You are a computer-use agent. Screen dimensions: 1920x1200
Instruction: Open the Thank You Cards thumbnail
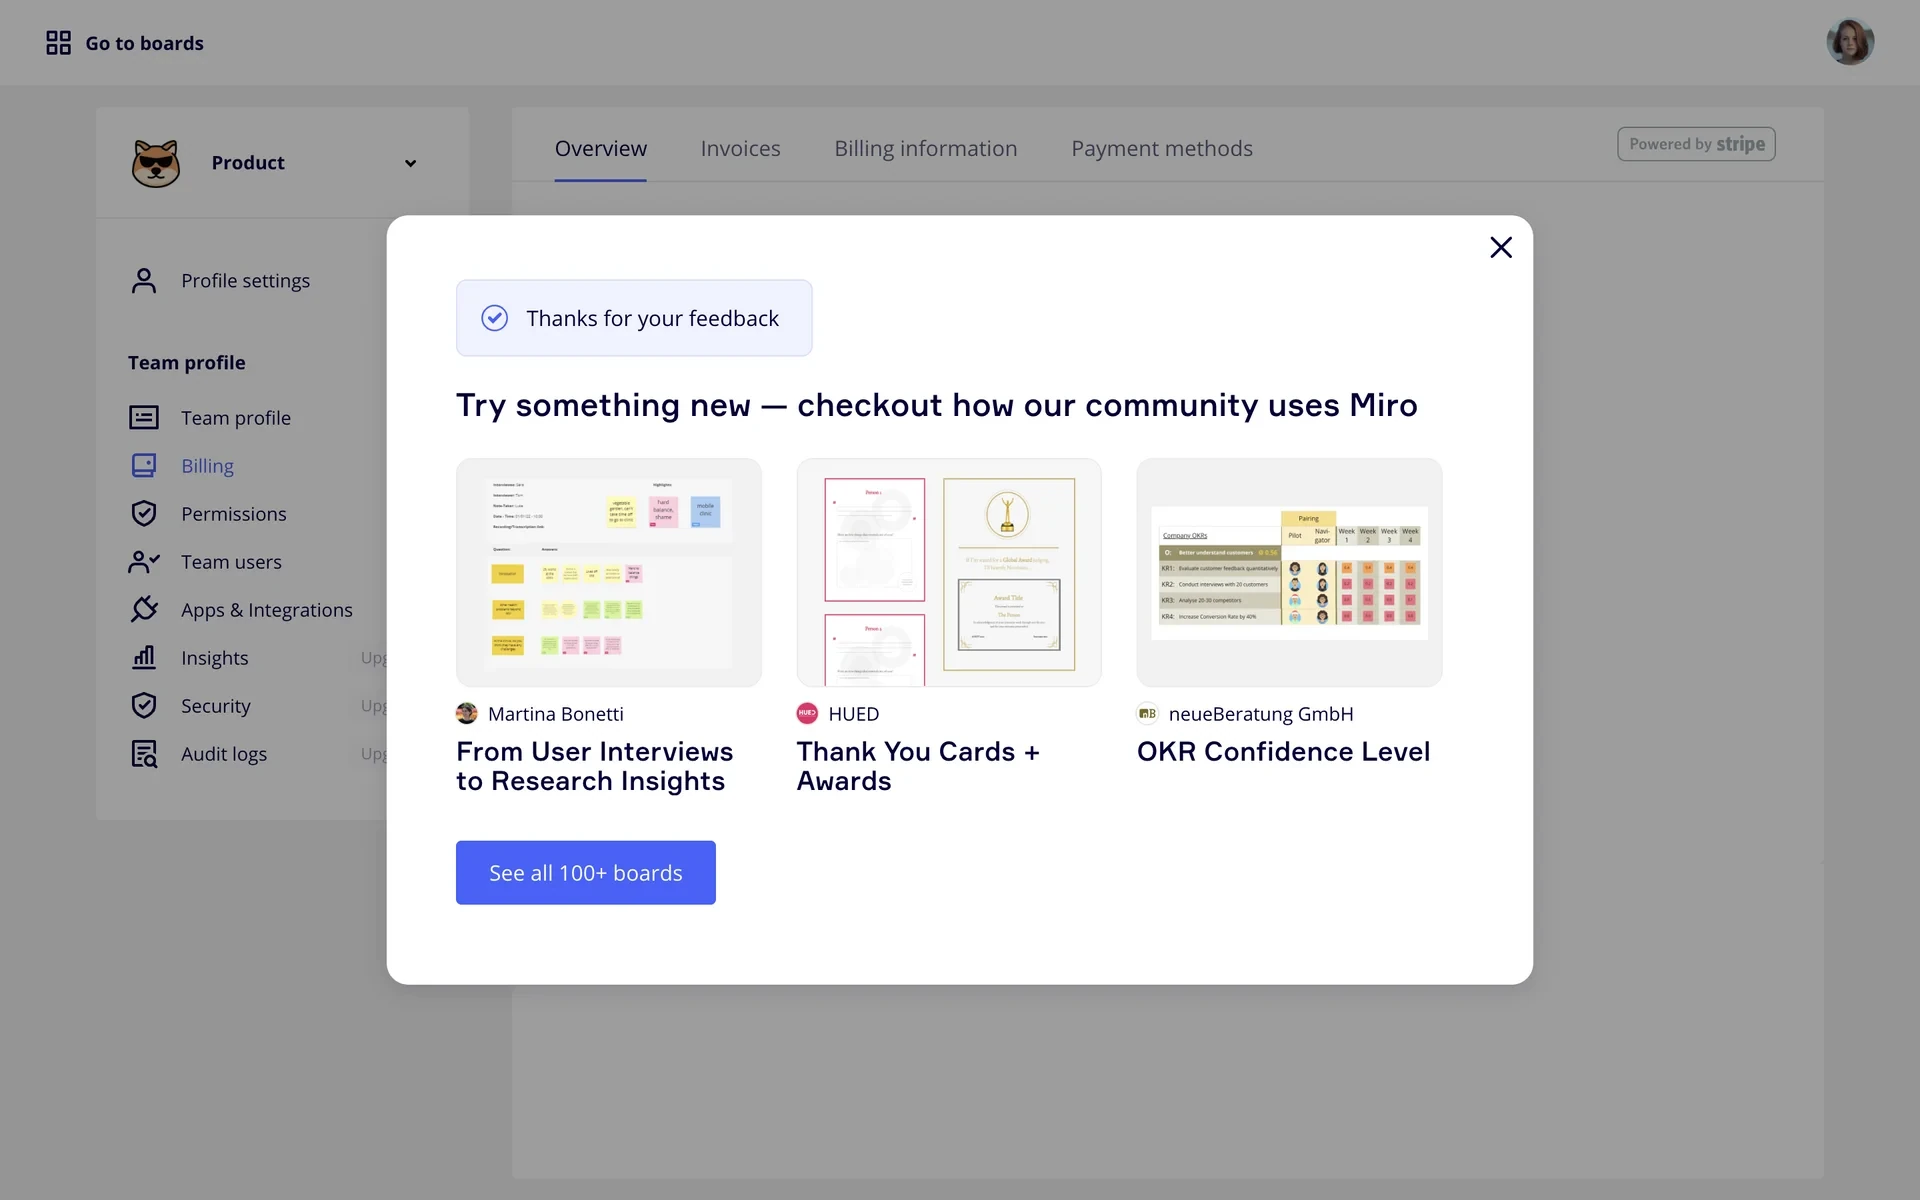949,572
